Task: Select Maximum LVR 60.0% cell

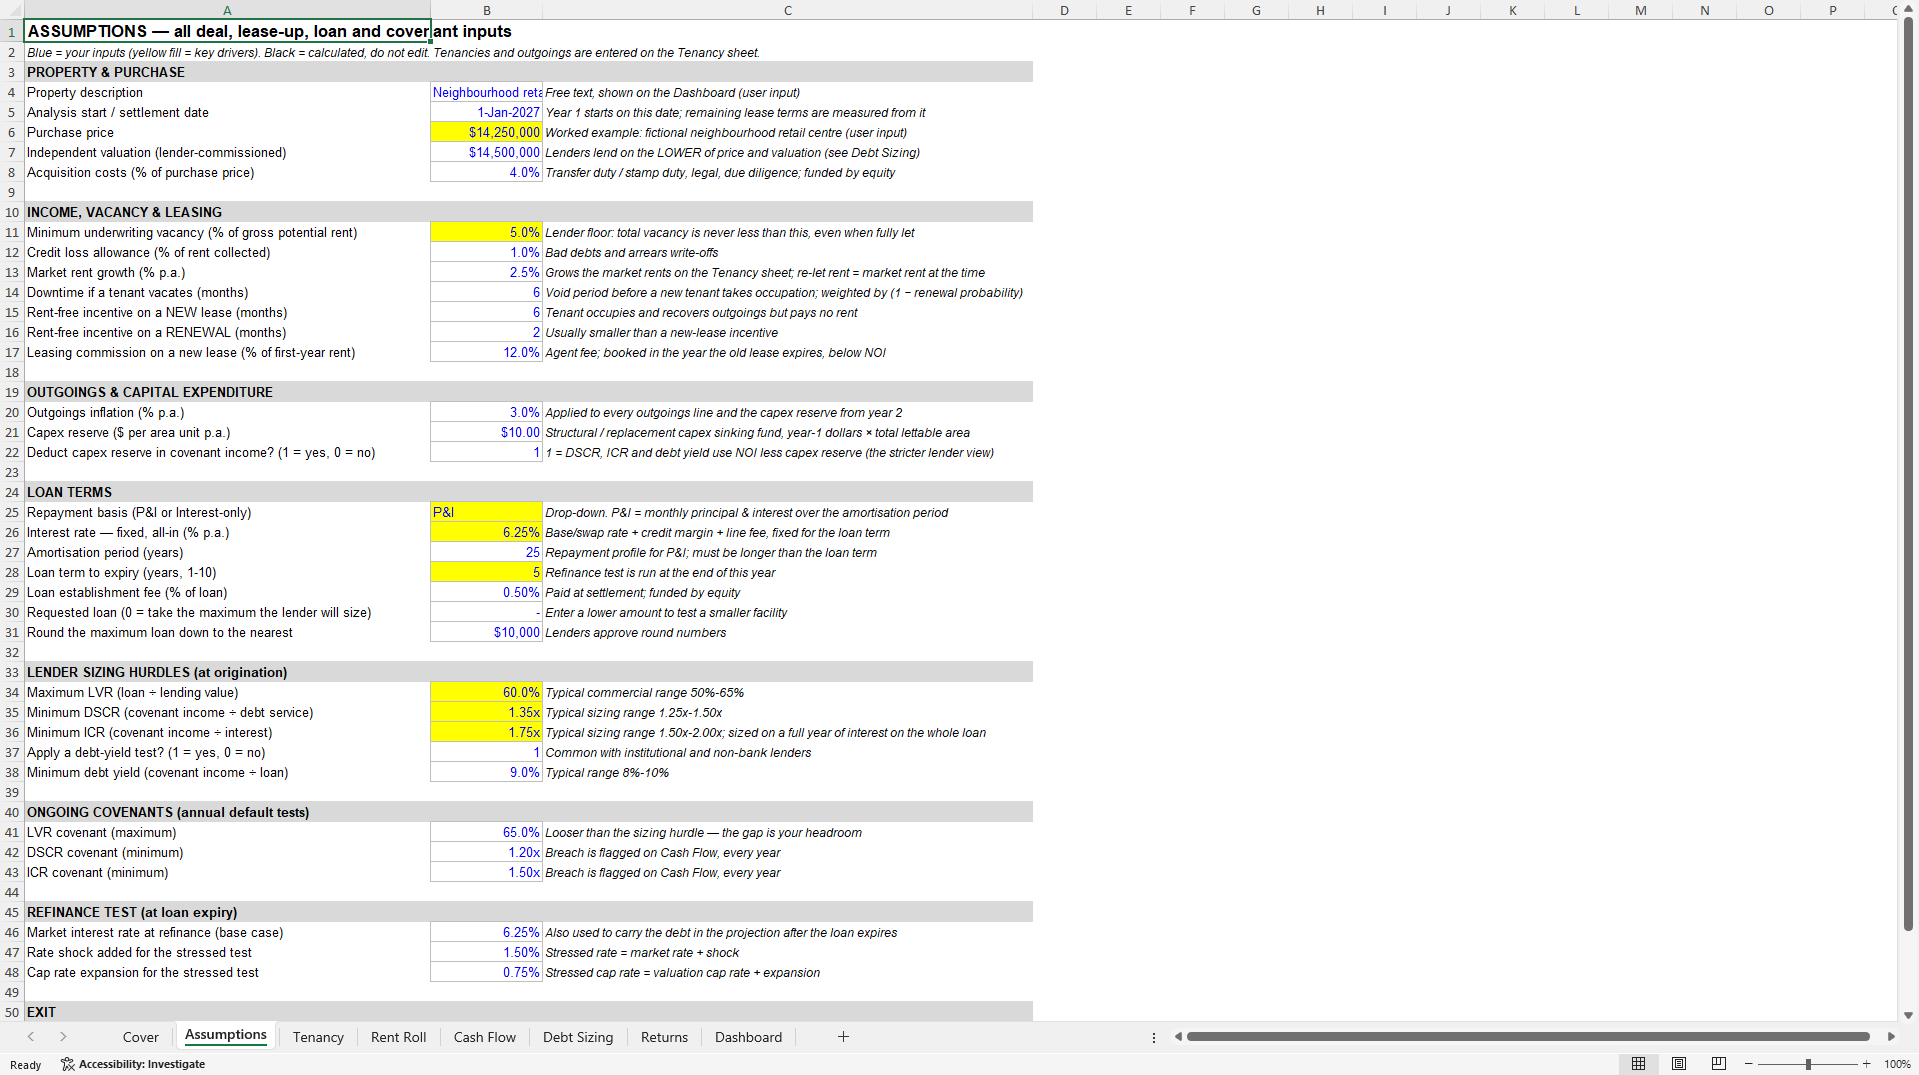Action: [x=486, y=692]
